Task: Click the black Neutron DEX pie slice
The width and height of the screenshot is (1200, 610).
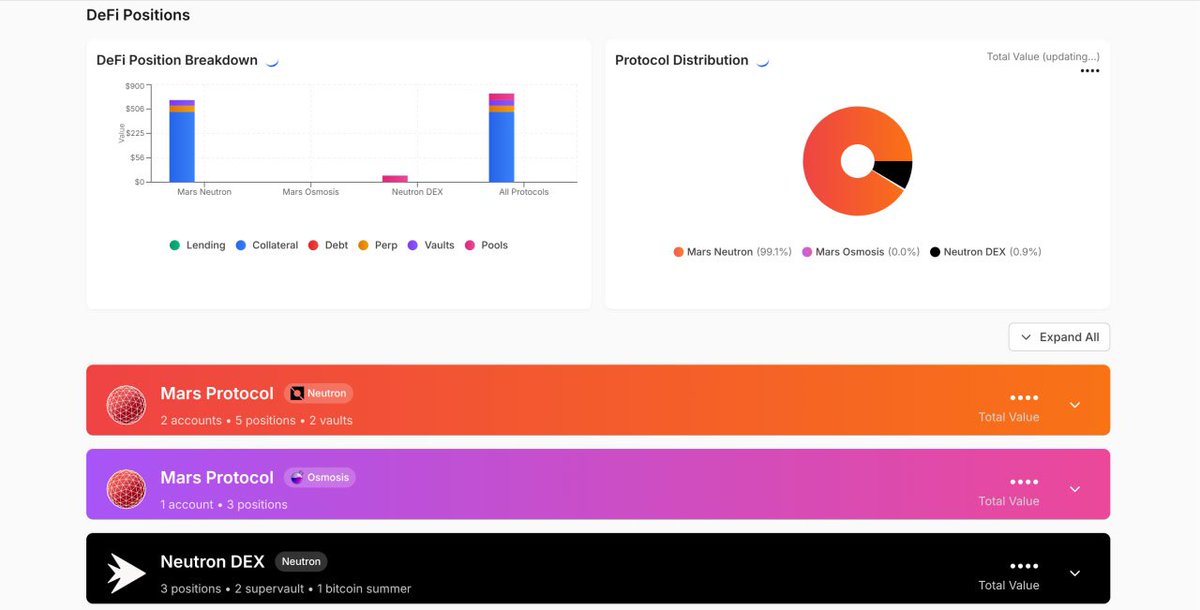Action: [895, 174]
